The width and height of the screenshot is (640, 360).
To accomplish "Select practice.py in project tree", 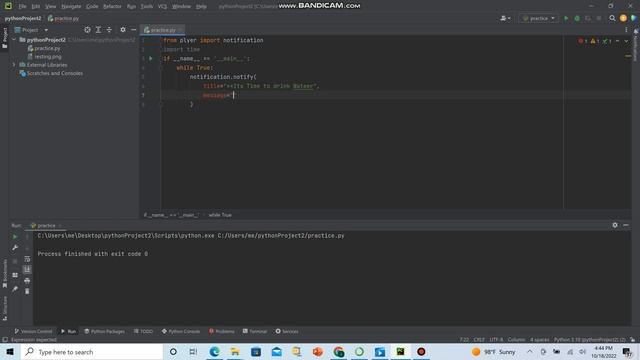I will tap(44, 48).
